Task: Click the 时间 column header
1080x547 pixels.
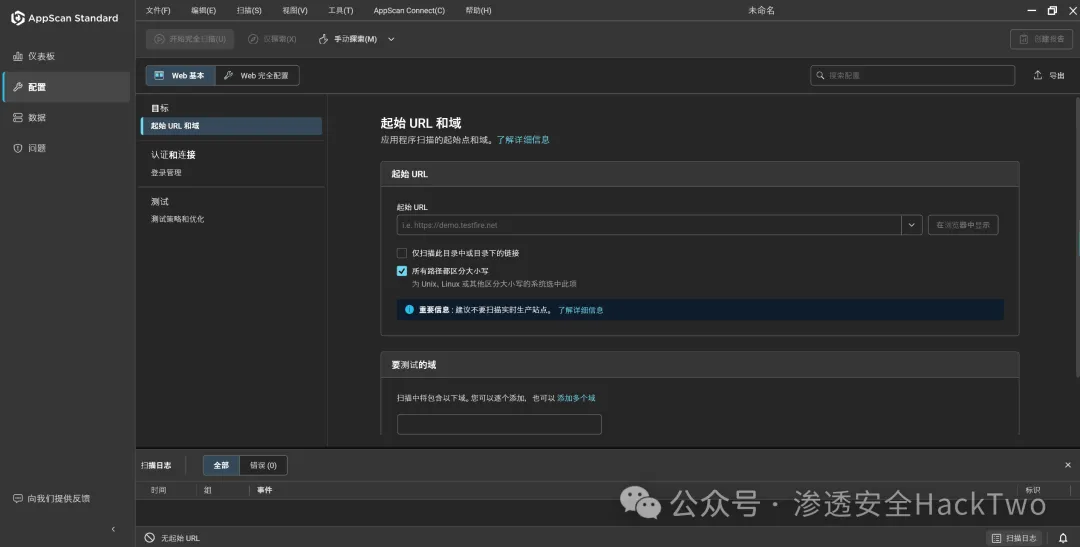Action: click(x=158, y=490)
